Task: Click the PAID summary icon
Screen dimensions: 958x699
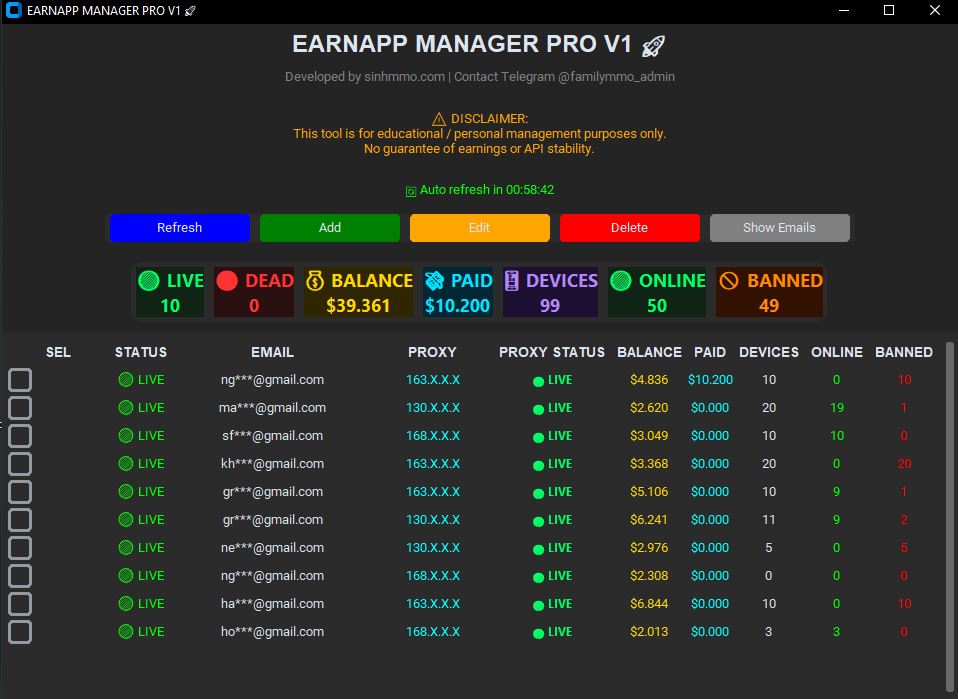Action: point(434,280)
